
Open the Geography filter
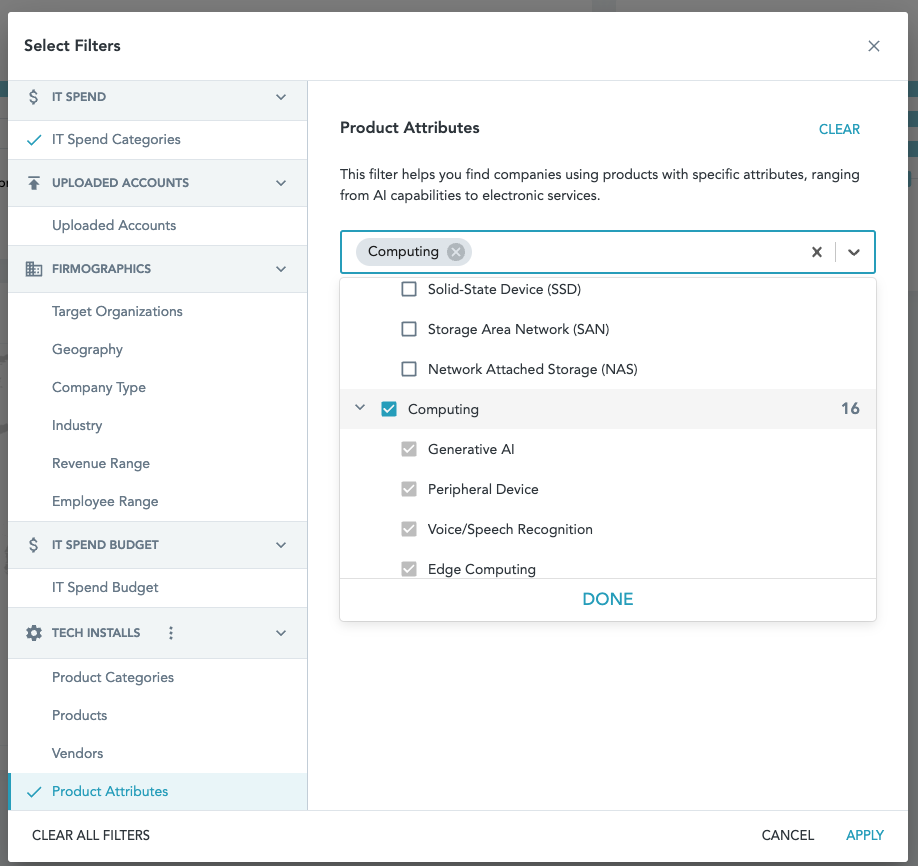(x=88, y=349)
